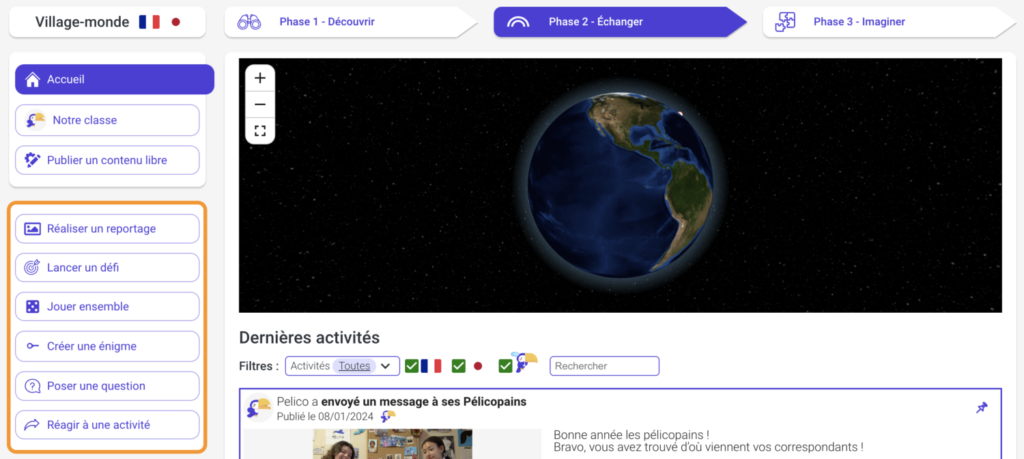Go to Accueil in the sidebar
Screen dimensions: 1024x459
(x=114, y=80)
